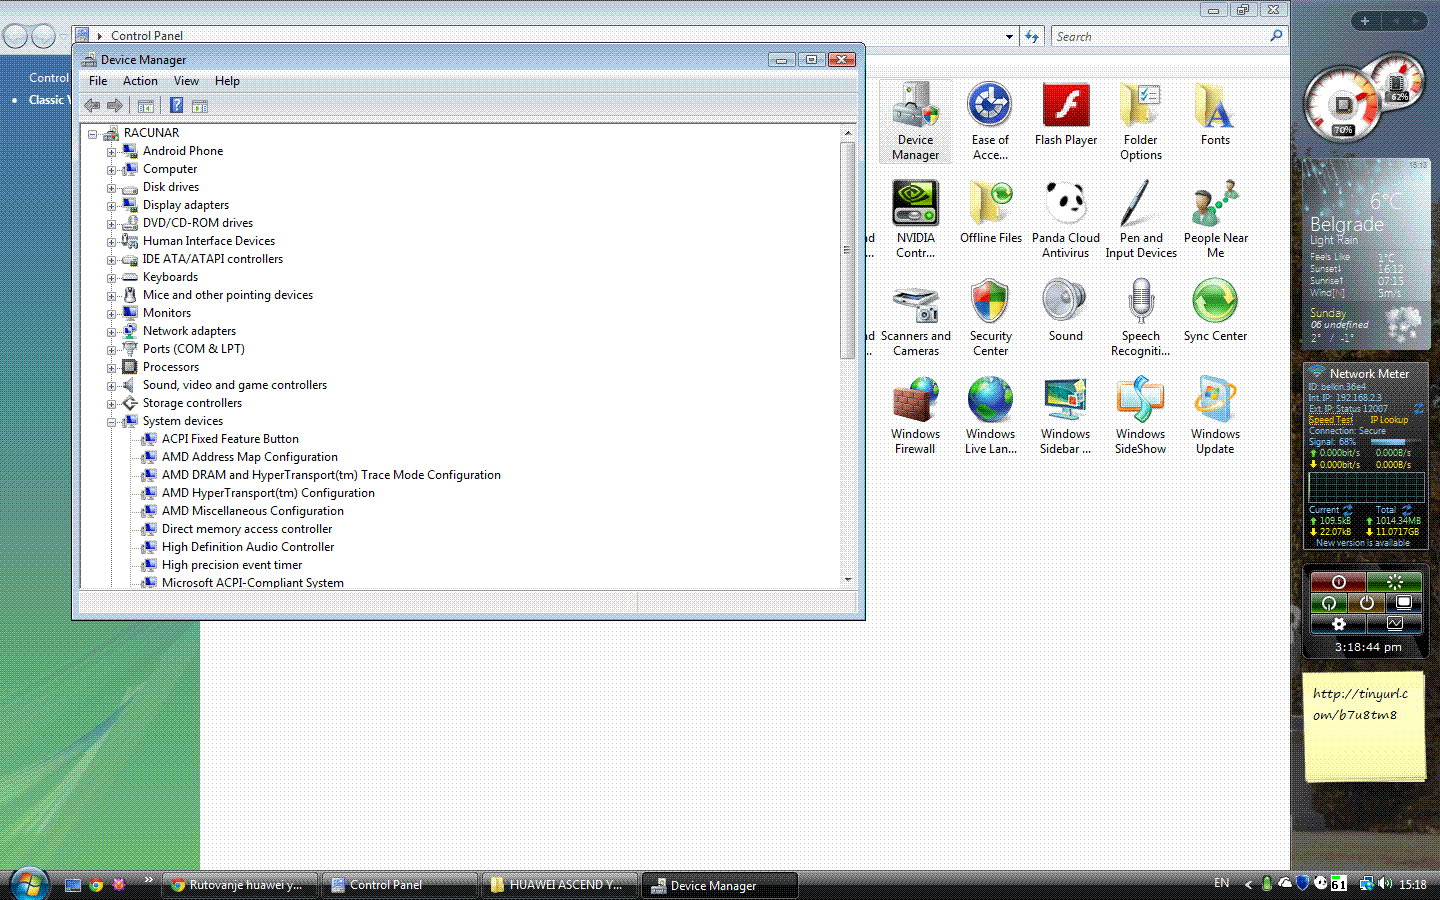This screenshot has width=1440, height=900.
Task: Select "High Definition Audio Controller" device
Action: click(248, 548)
